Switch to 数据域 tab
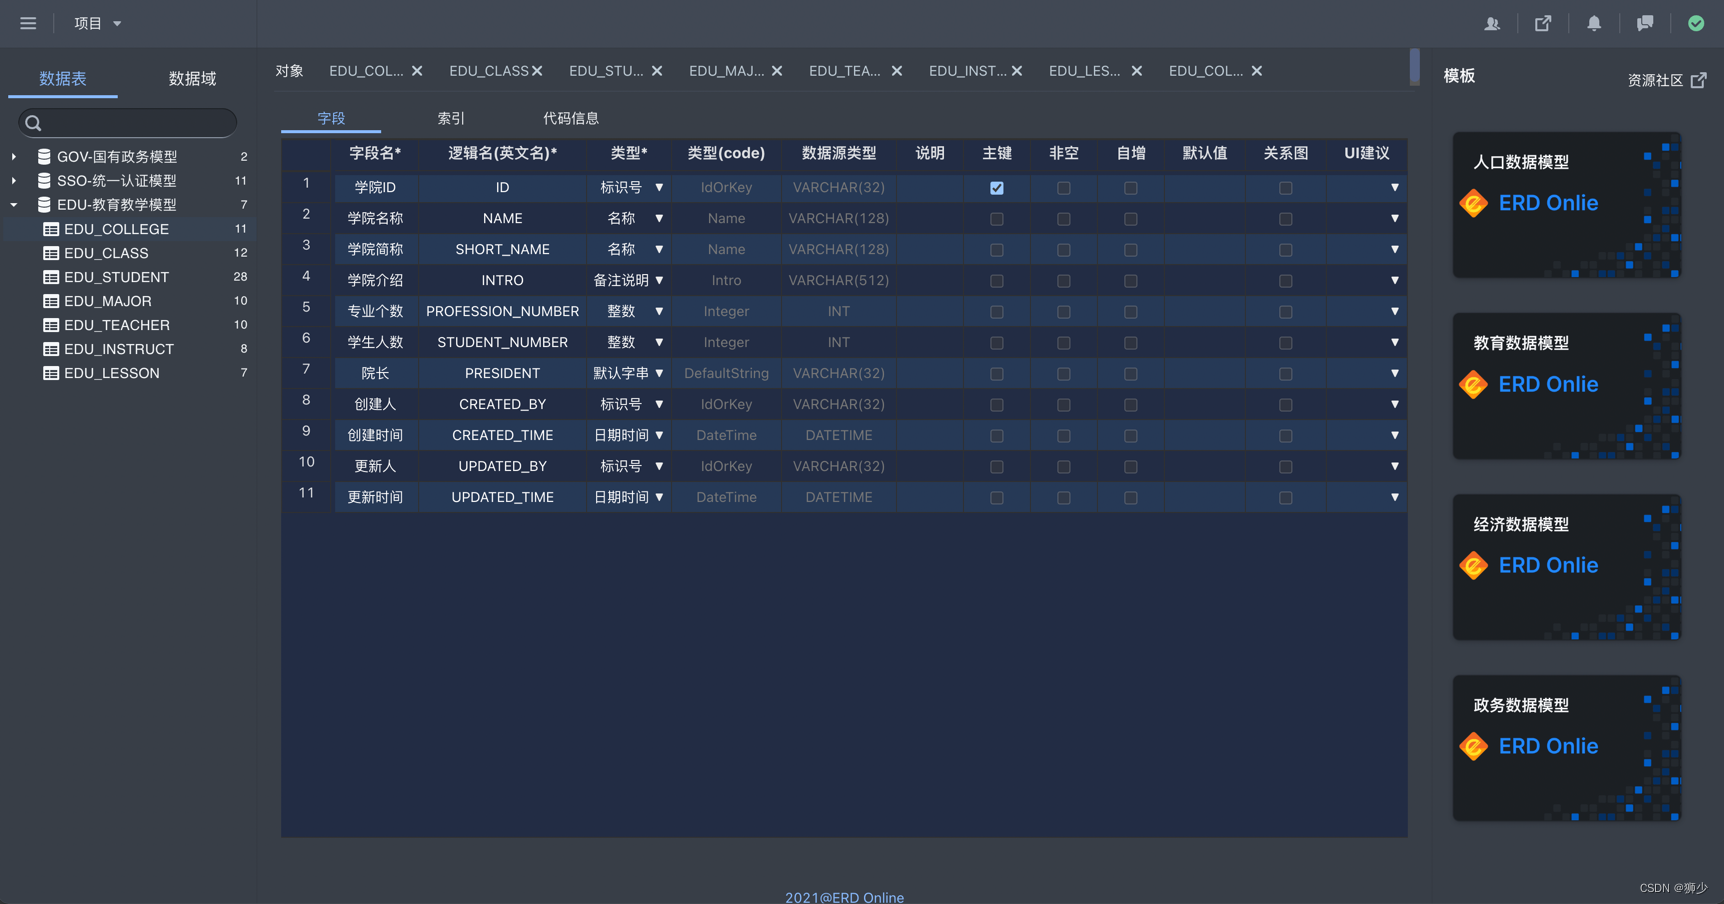The image size is (1724, 904). click(x=192, y=78)
